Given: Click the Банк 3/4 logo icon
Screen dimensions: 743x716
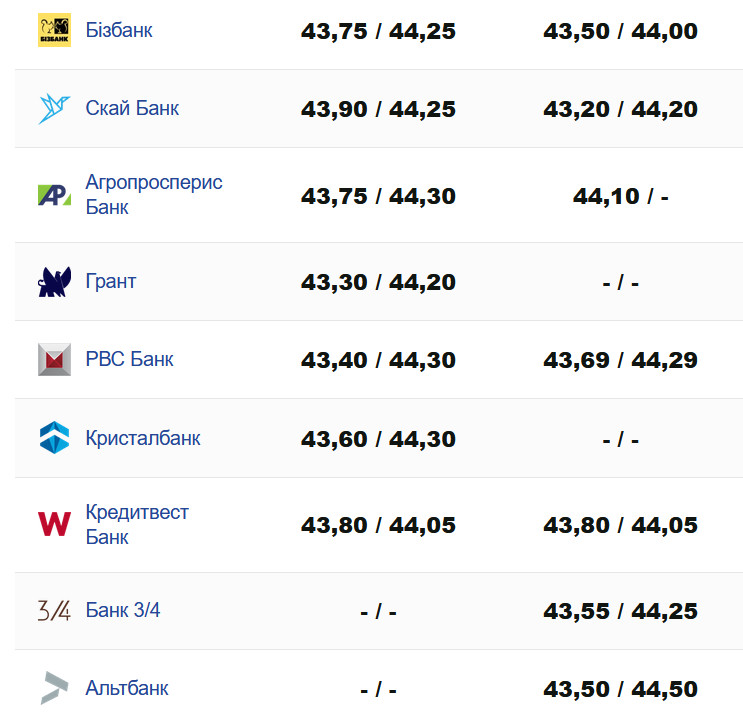Looking at the screenshot, I should pos(54,610).
